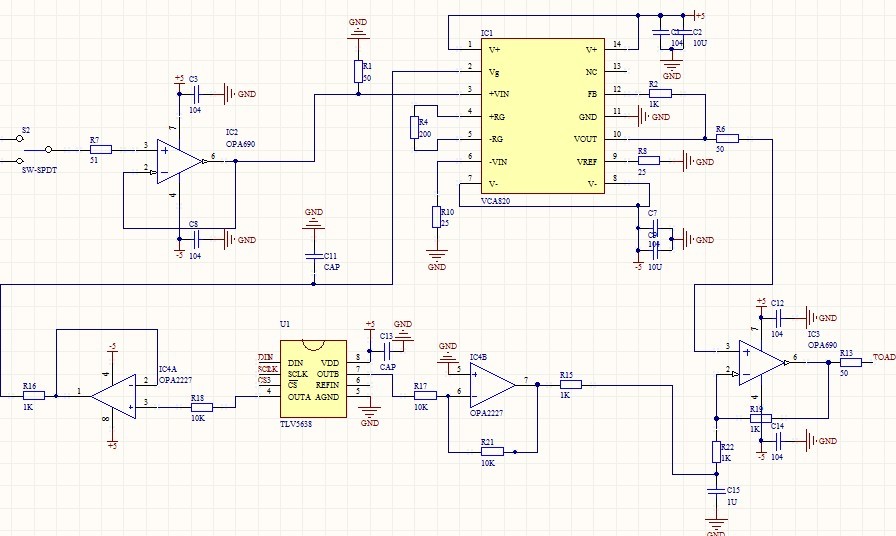Select capacitor C13 symbol near VDD
This screenshot has height=536, width=896.
387,351
